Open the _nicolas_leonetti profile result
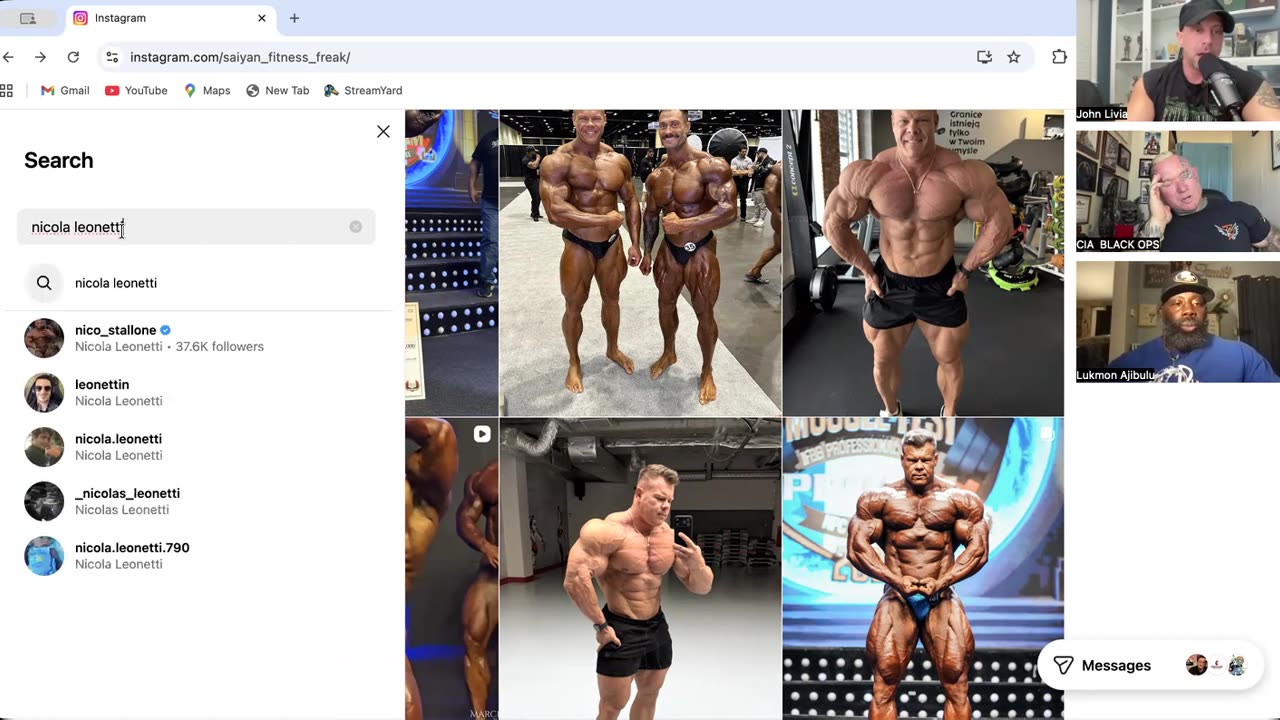1280x720 pixels. [200, 501]
